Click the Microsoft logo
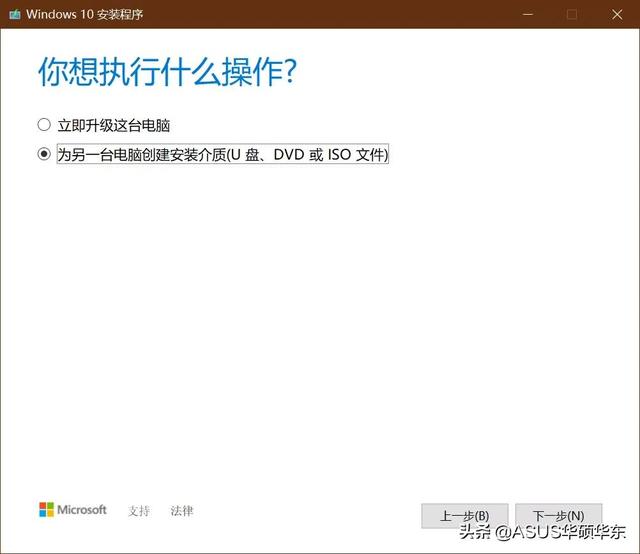 tap(73, 510)
